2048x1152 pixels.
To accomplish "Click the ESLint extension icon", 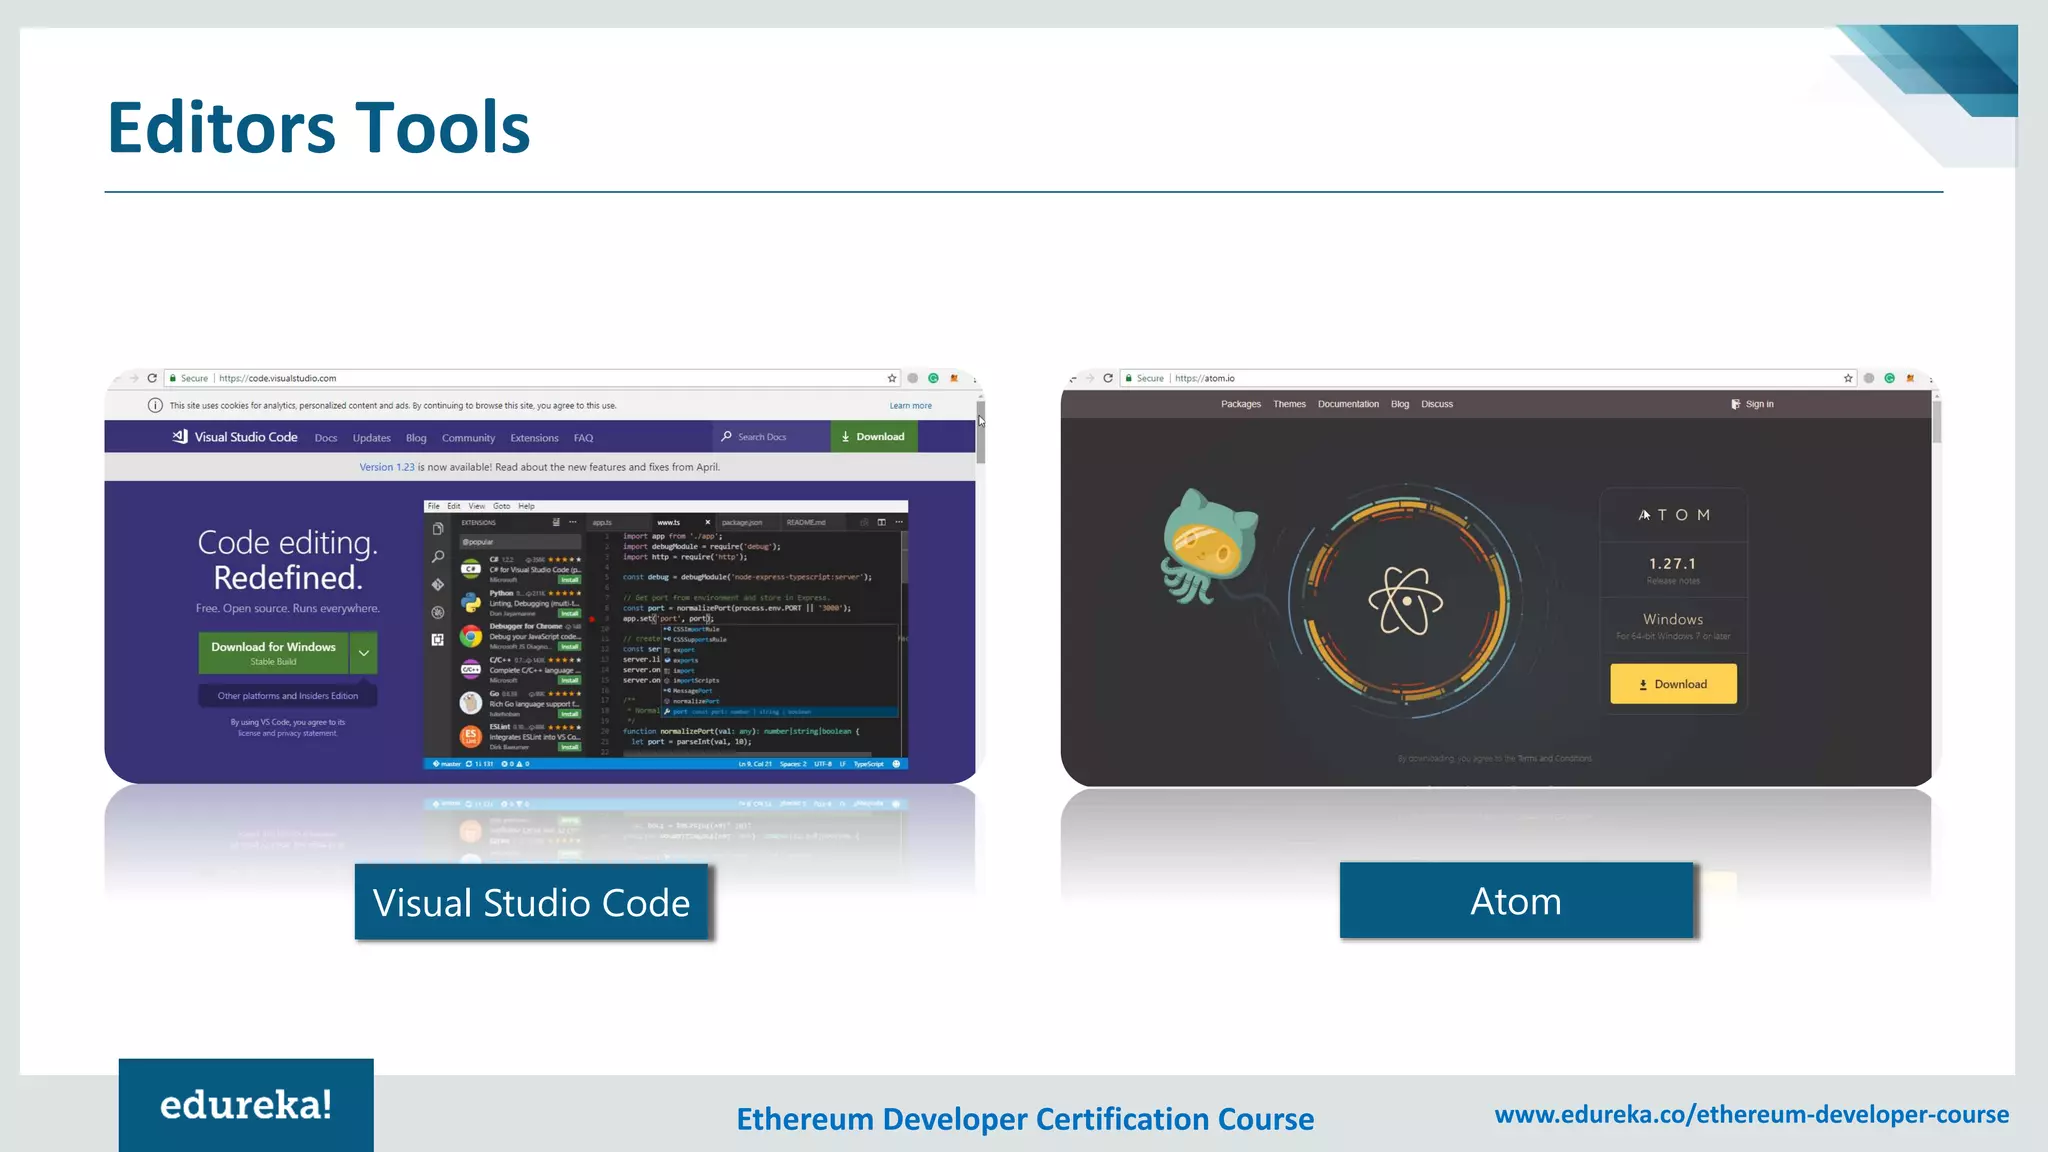I will coord(471,737).
